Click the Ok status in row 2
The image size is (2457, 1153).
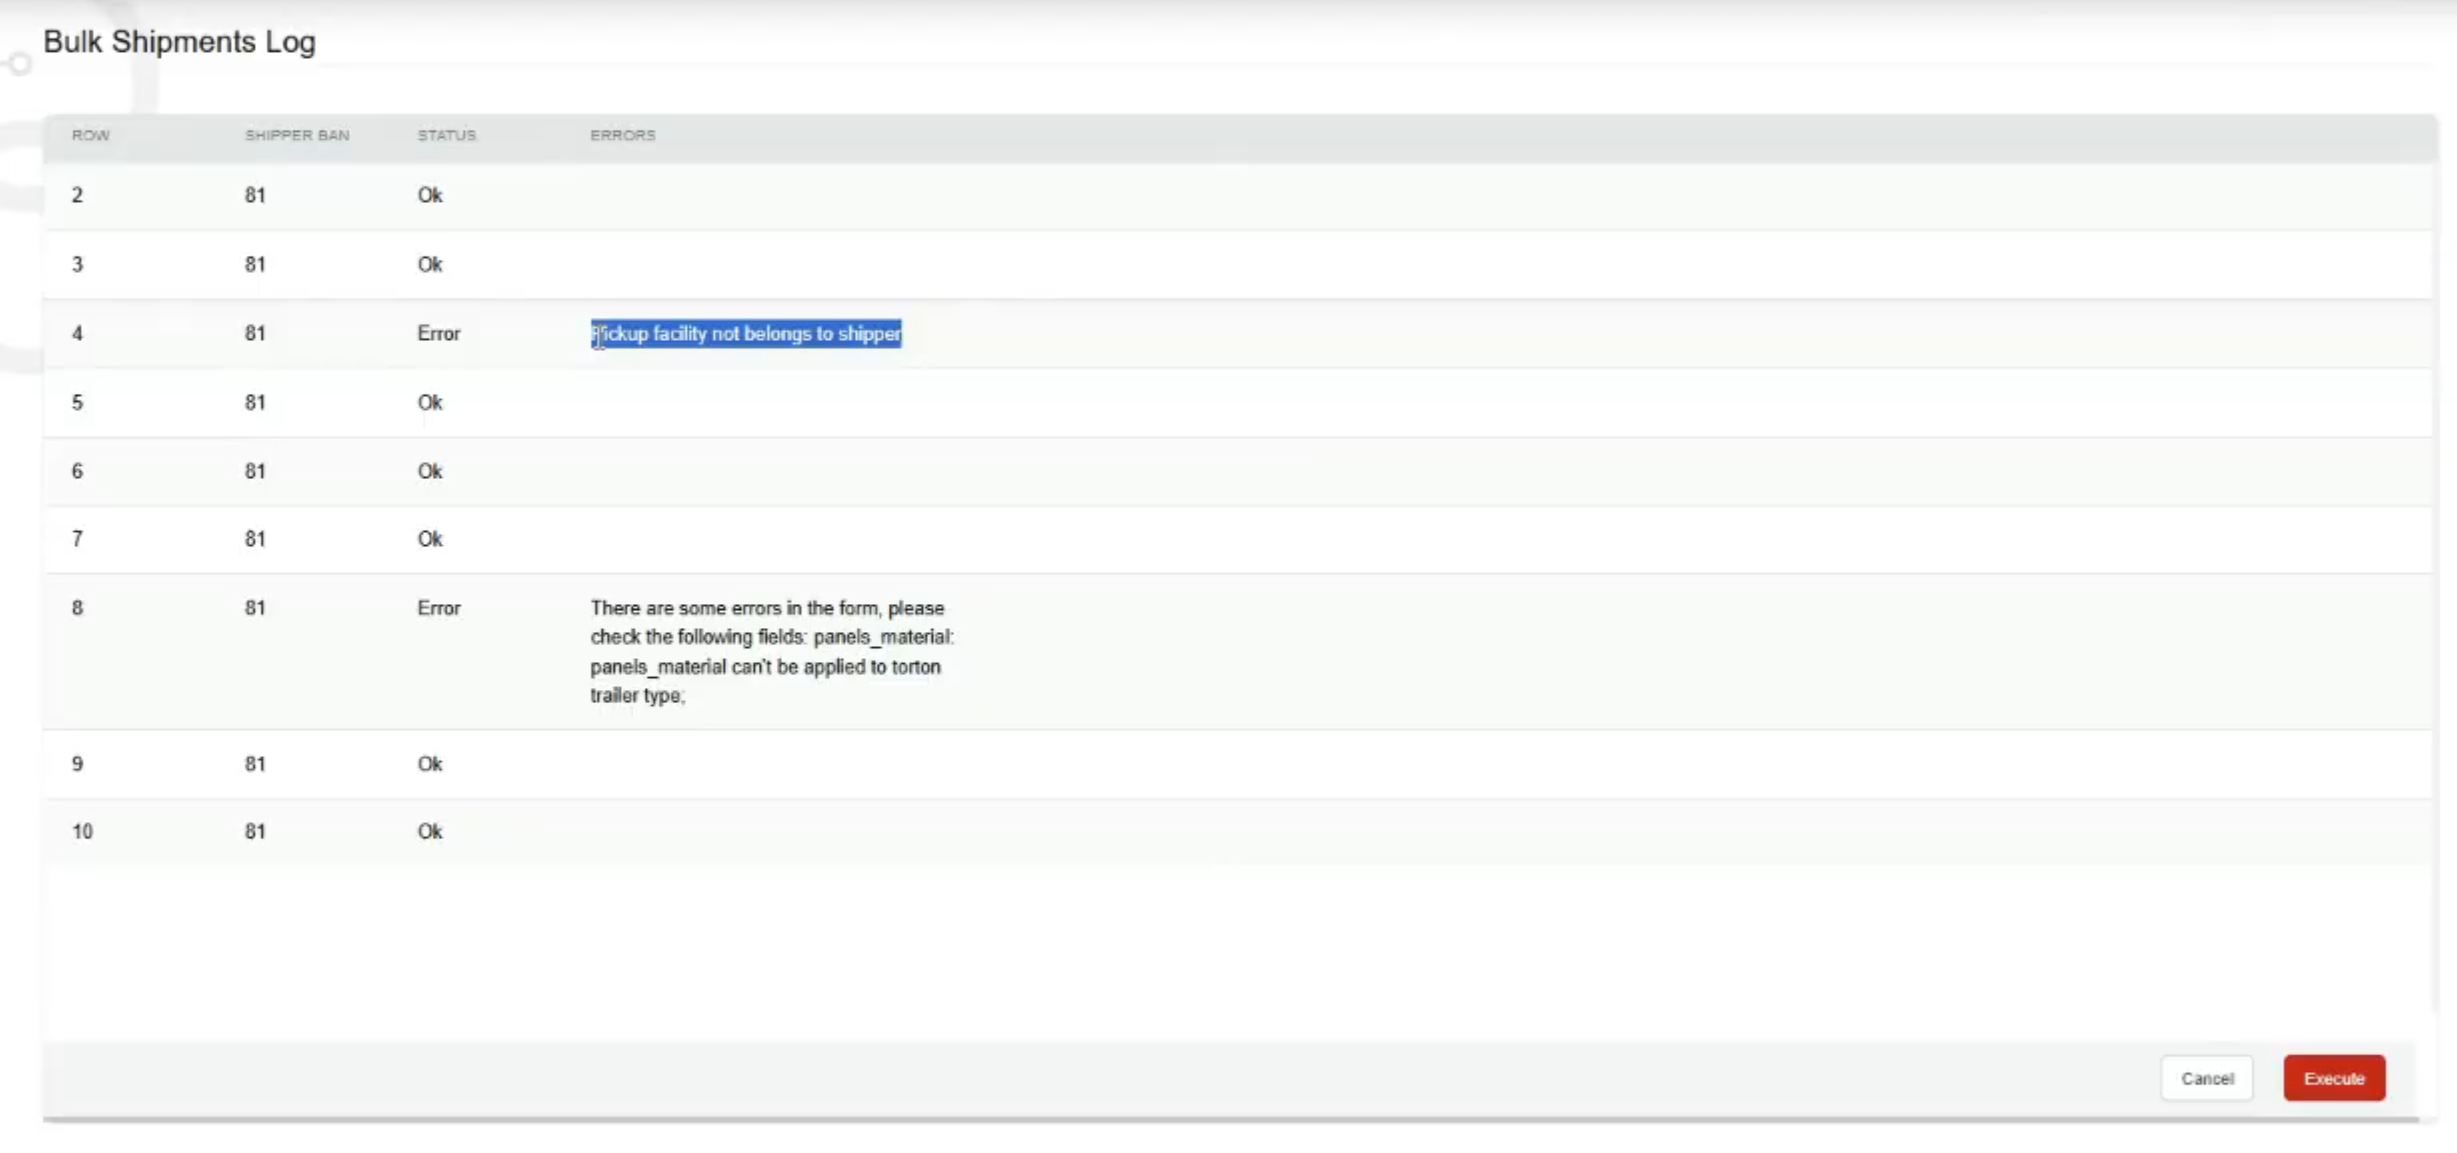tap(430, 195)
